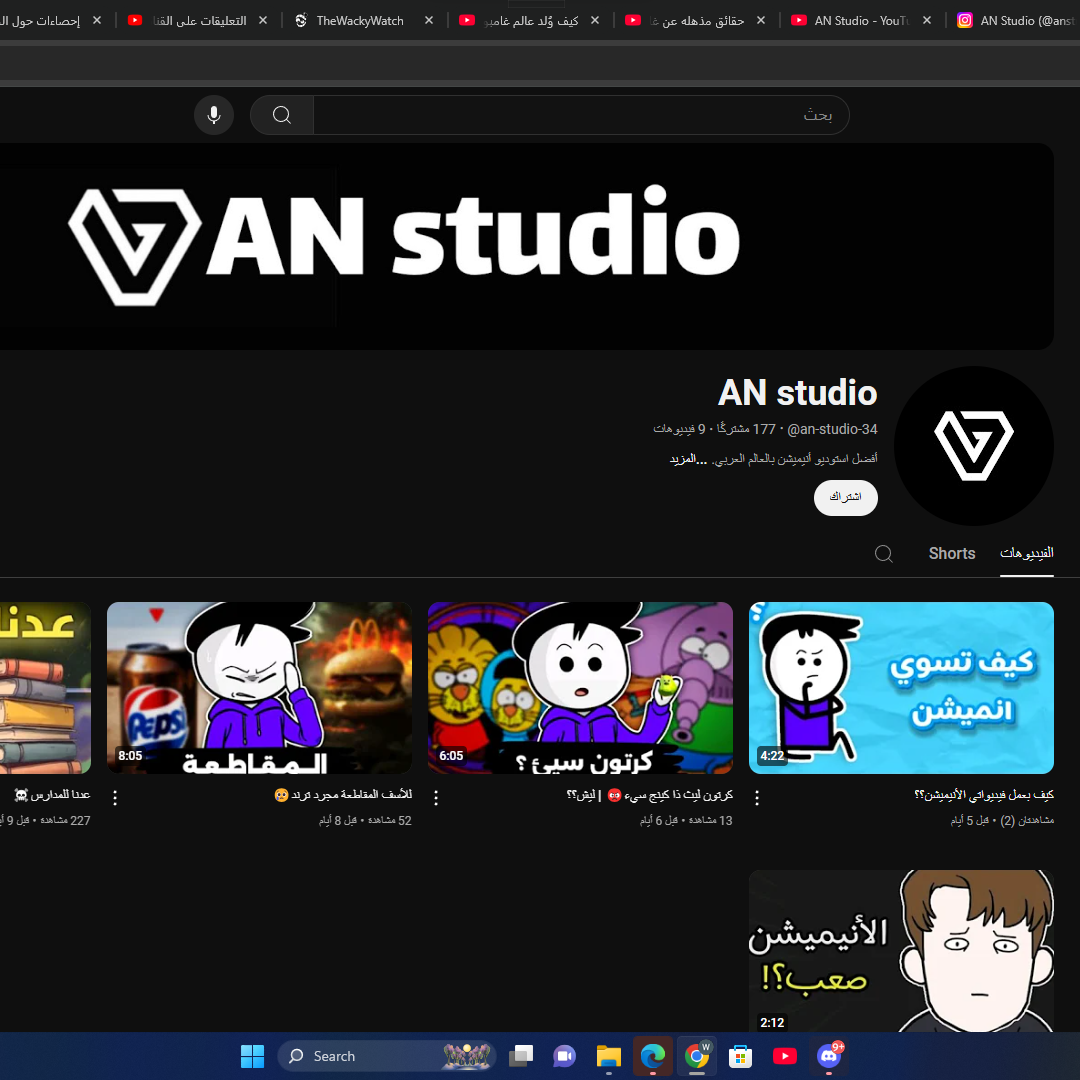Close the "إحصاءات حول" browser tab
This screenshot has height=1080, width=1080.
pos(97,21)
